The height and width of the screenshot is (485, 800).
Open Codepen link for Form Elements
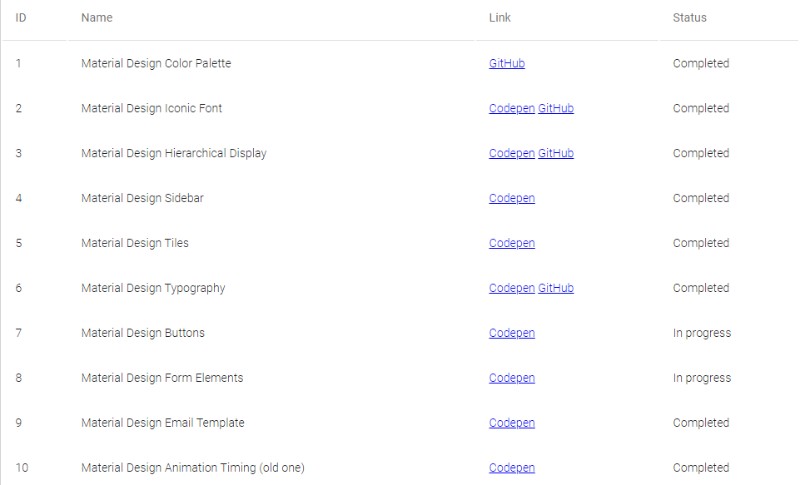[x=512, y=377]
